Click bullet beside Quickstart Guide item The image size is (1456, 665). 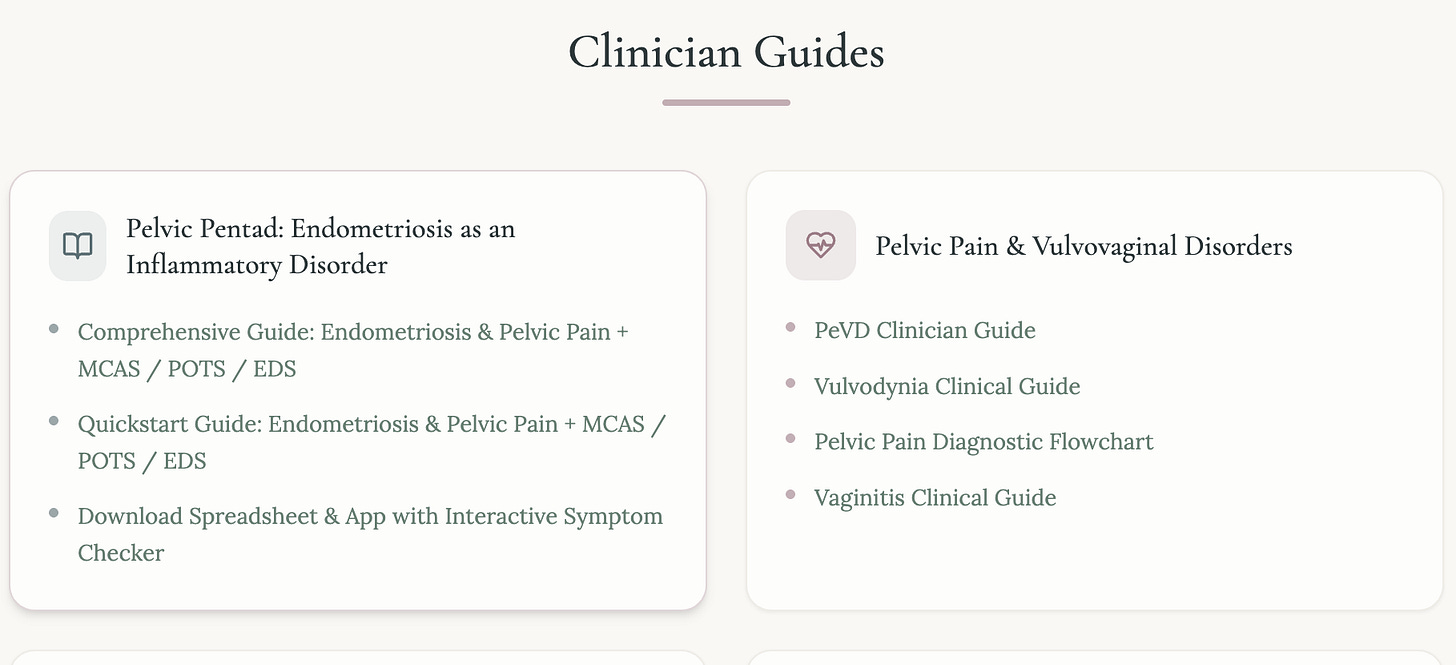tap(54, 421)
